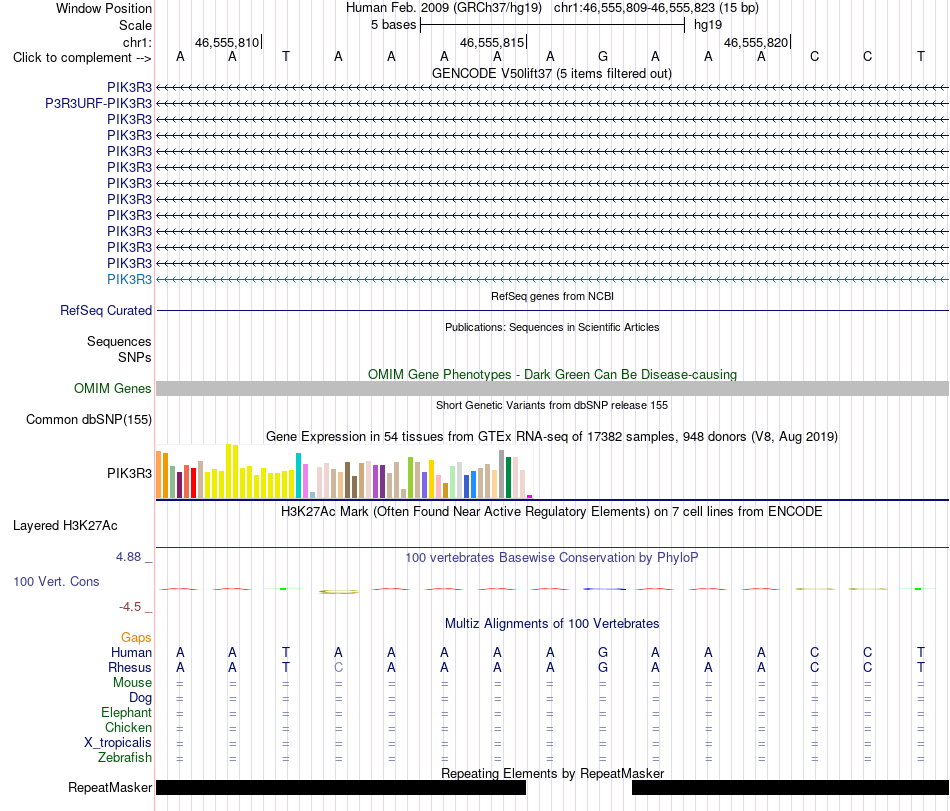Select the Zebrafish species label
Image resolution: width=950 pixels, height=811 pixels.
(125, 758)
